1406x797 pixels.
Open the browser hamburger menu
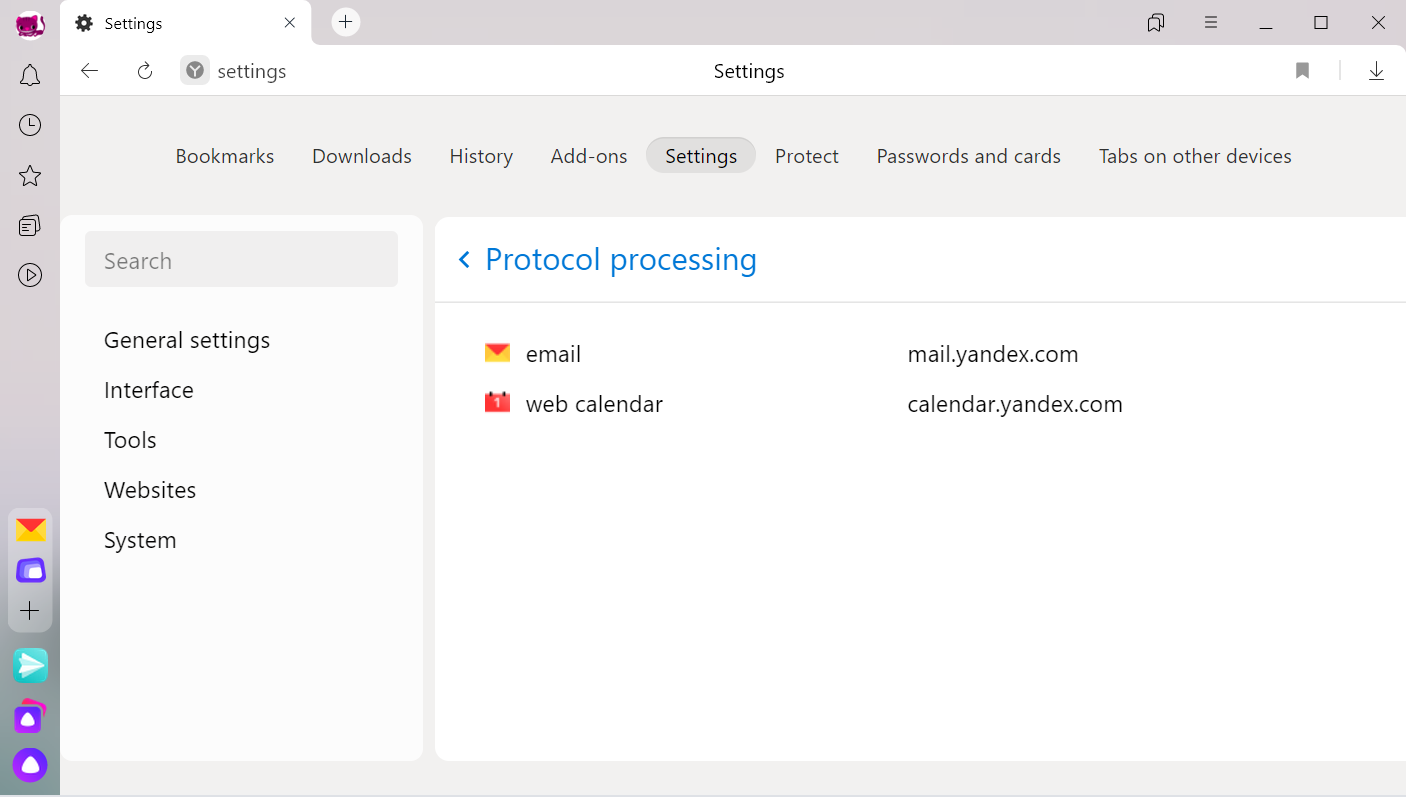point(1211,23)
